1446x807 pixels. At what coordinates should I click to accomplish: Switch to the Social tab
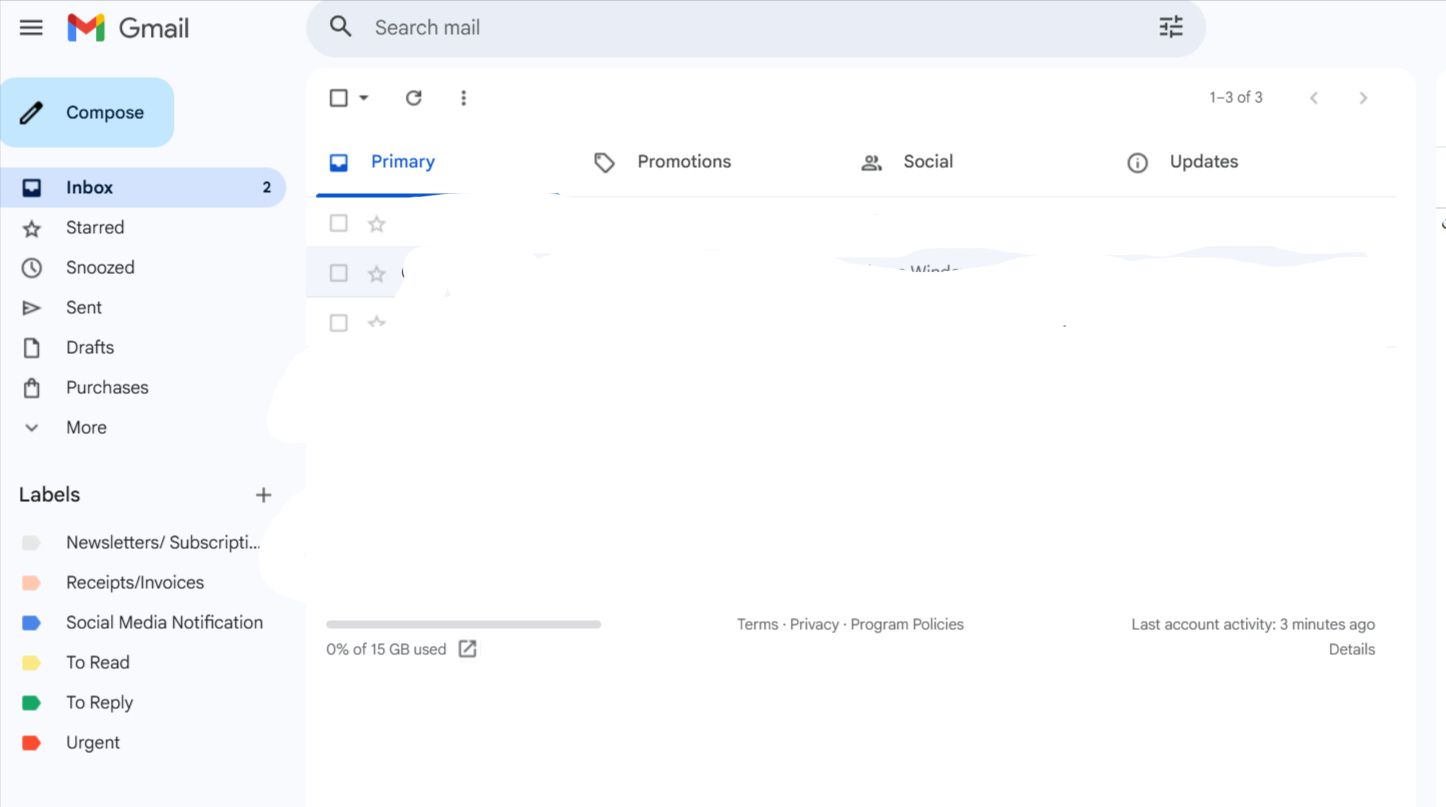pos(927,162)
